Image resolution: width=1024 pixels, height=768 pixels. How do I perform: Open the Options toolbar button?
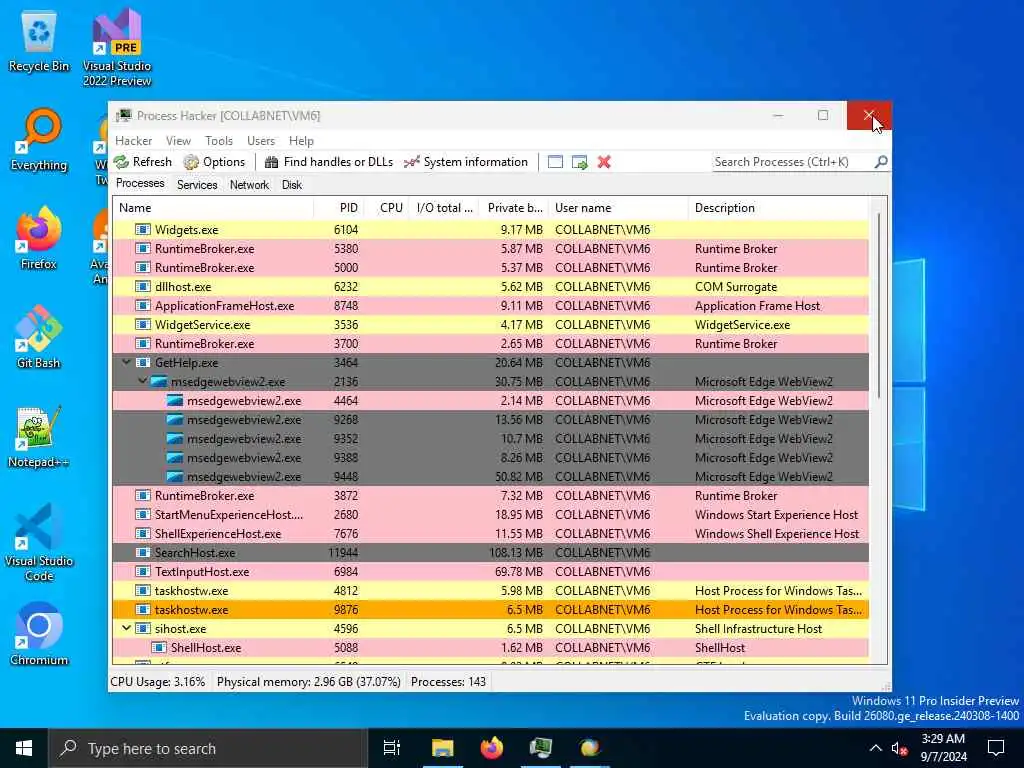coord(214,162)
